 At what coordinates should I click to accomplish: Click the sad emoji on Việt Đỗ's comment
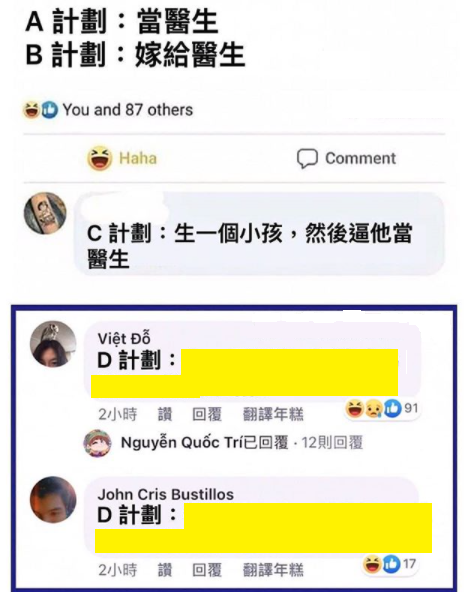point(373,409)
